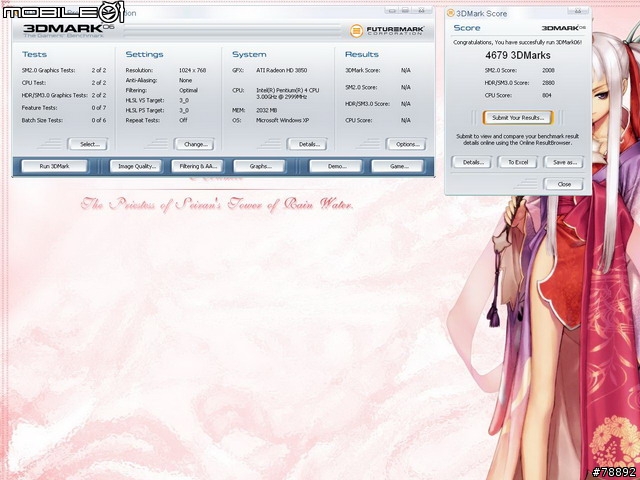Save results with Save as...
The image size is (640, 480).
coord(564,162)
